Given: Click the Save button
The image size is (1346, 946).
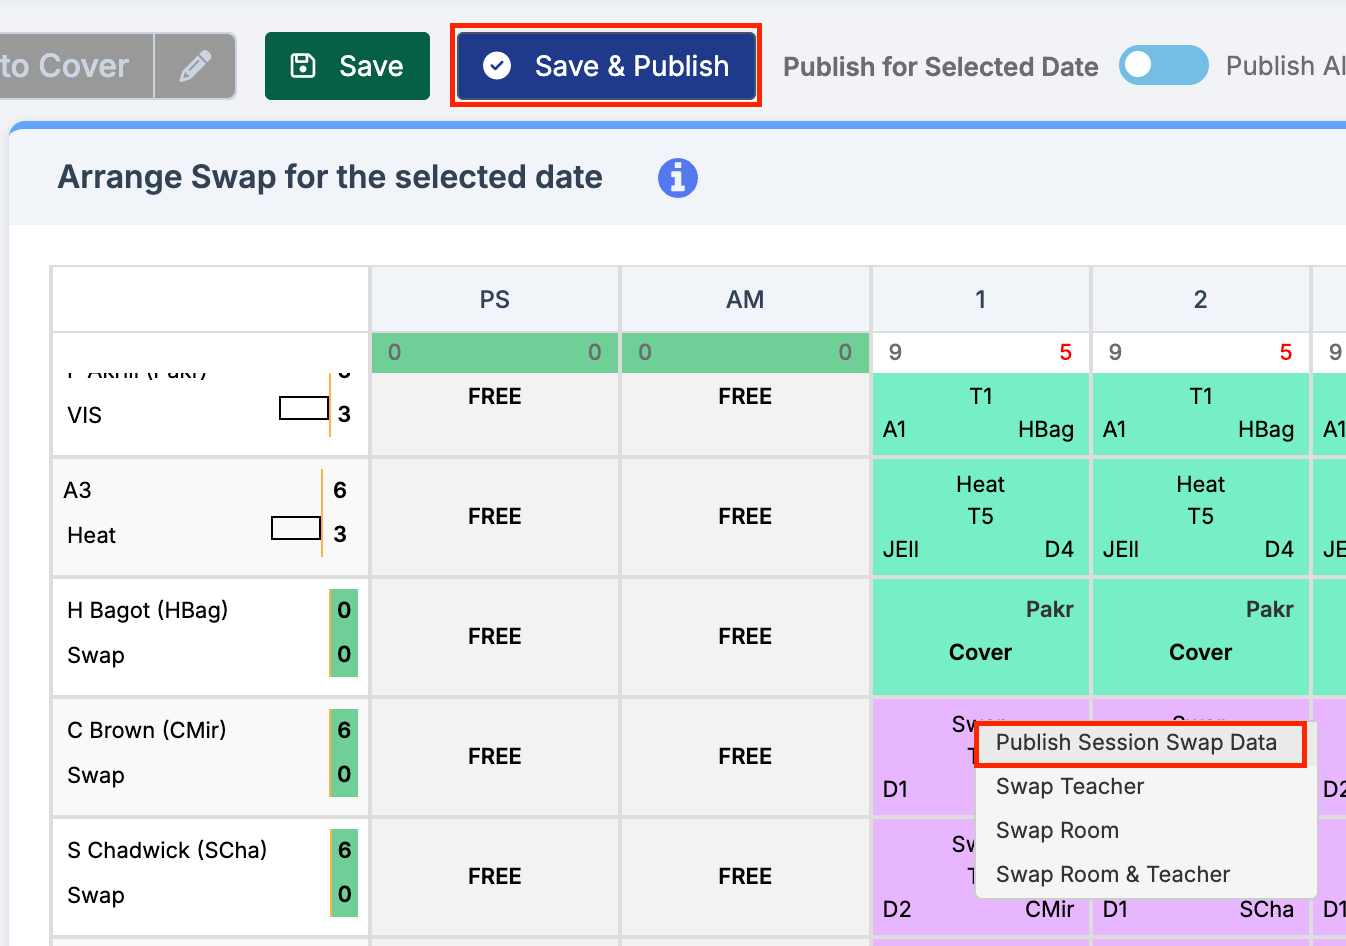Looking at the screenshot, I should tap(347, 66).
